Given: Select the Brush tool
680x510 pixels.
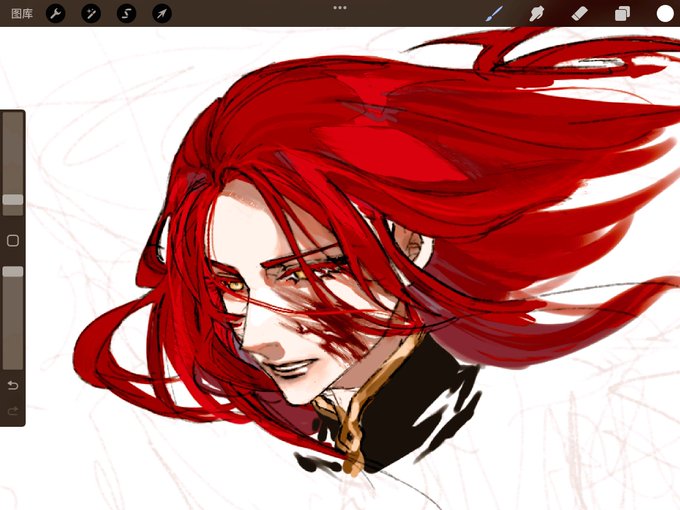Looking at the screenshot, I should click(x=494, y=14).
